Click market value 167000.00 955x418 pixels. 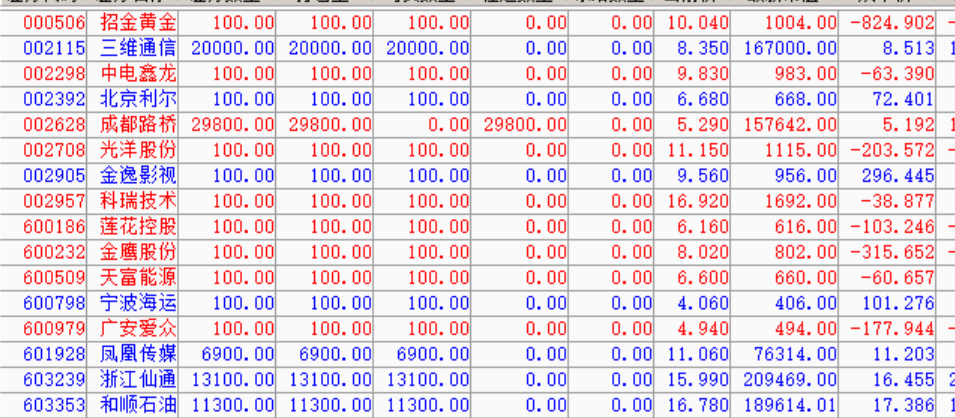791,48
